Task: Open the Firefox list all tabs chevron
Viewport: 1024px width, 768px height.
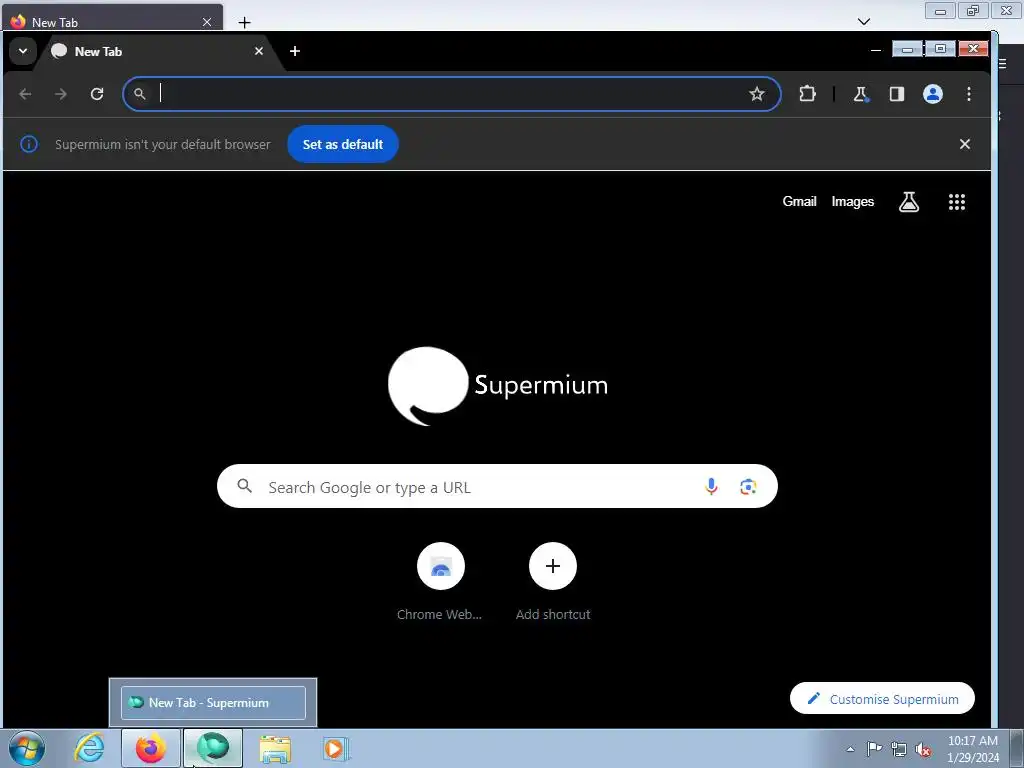Action: [863, 22]
